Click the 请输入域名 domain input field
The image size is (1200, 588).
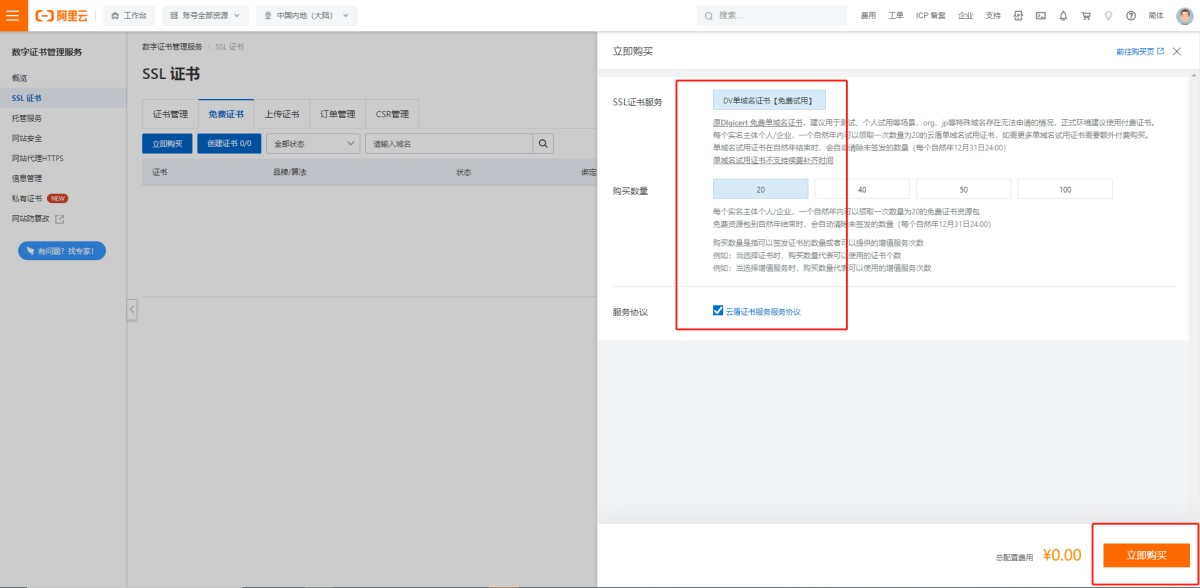(448, 144)
